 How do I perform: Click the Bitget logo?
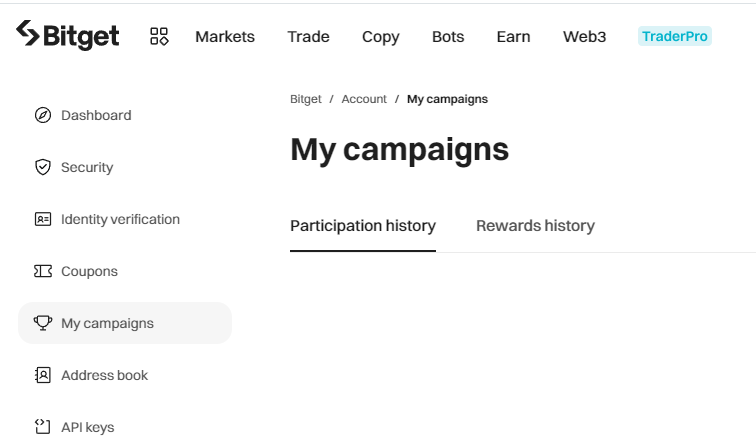[68, 36]
